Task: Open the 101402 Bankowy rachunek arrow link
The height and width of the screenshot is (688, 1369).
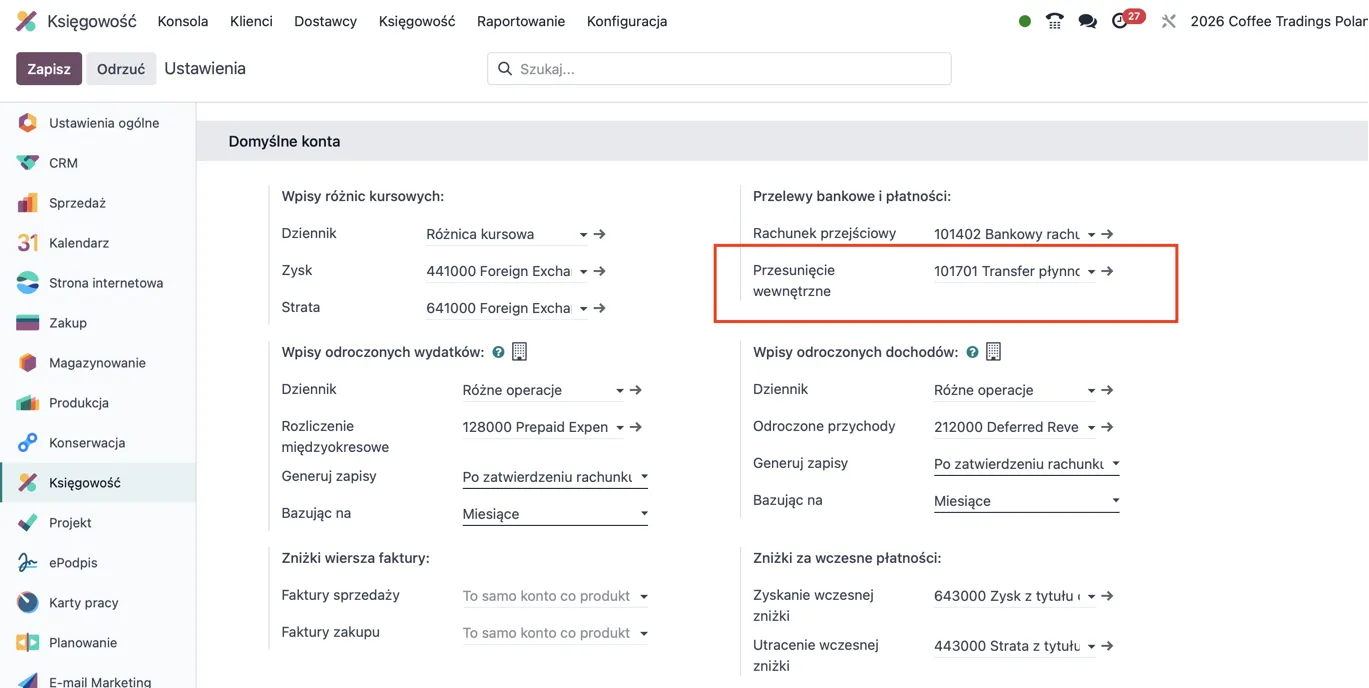Action: point(1108,234)
